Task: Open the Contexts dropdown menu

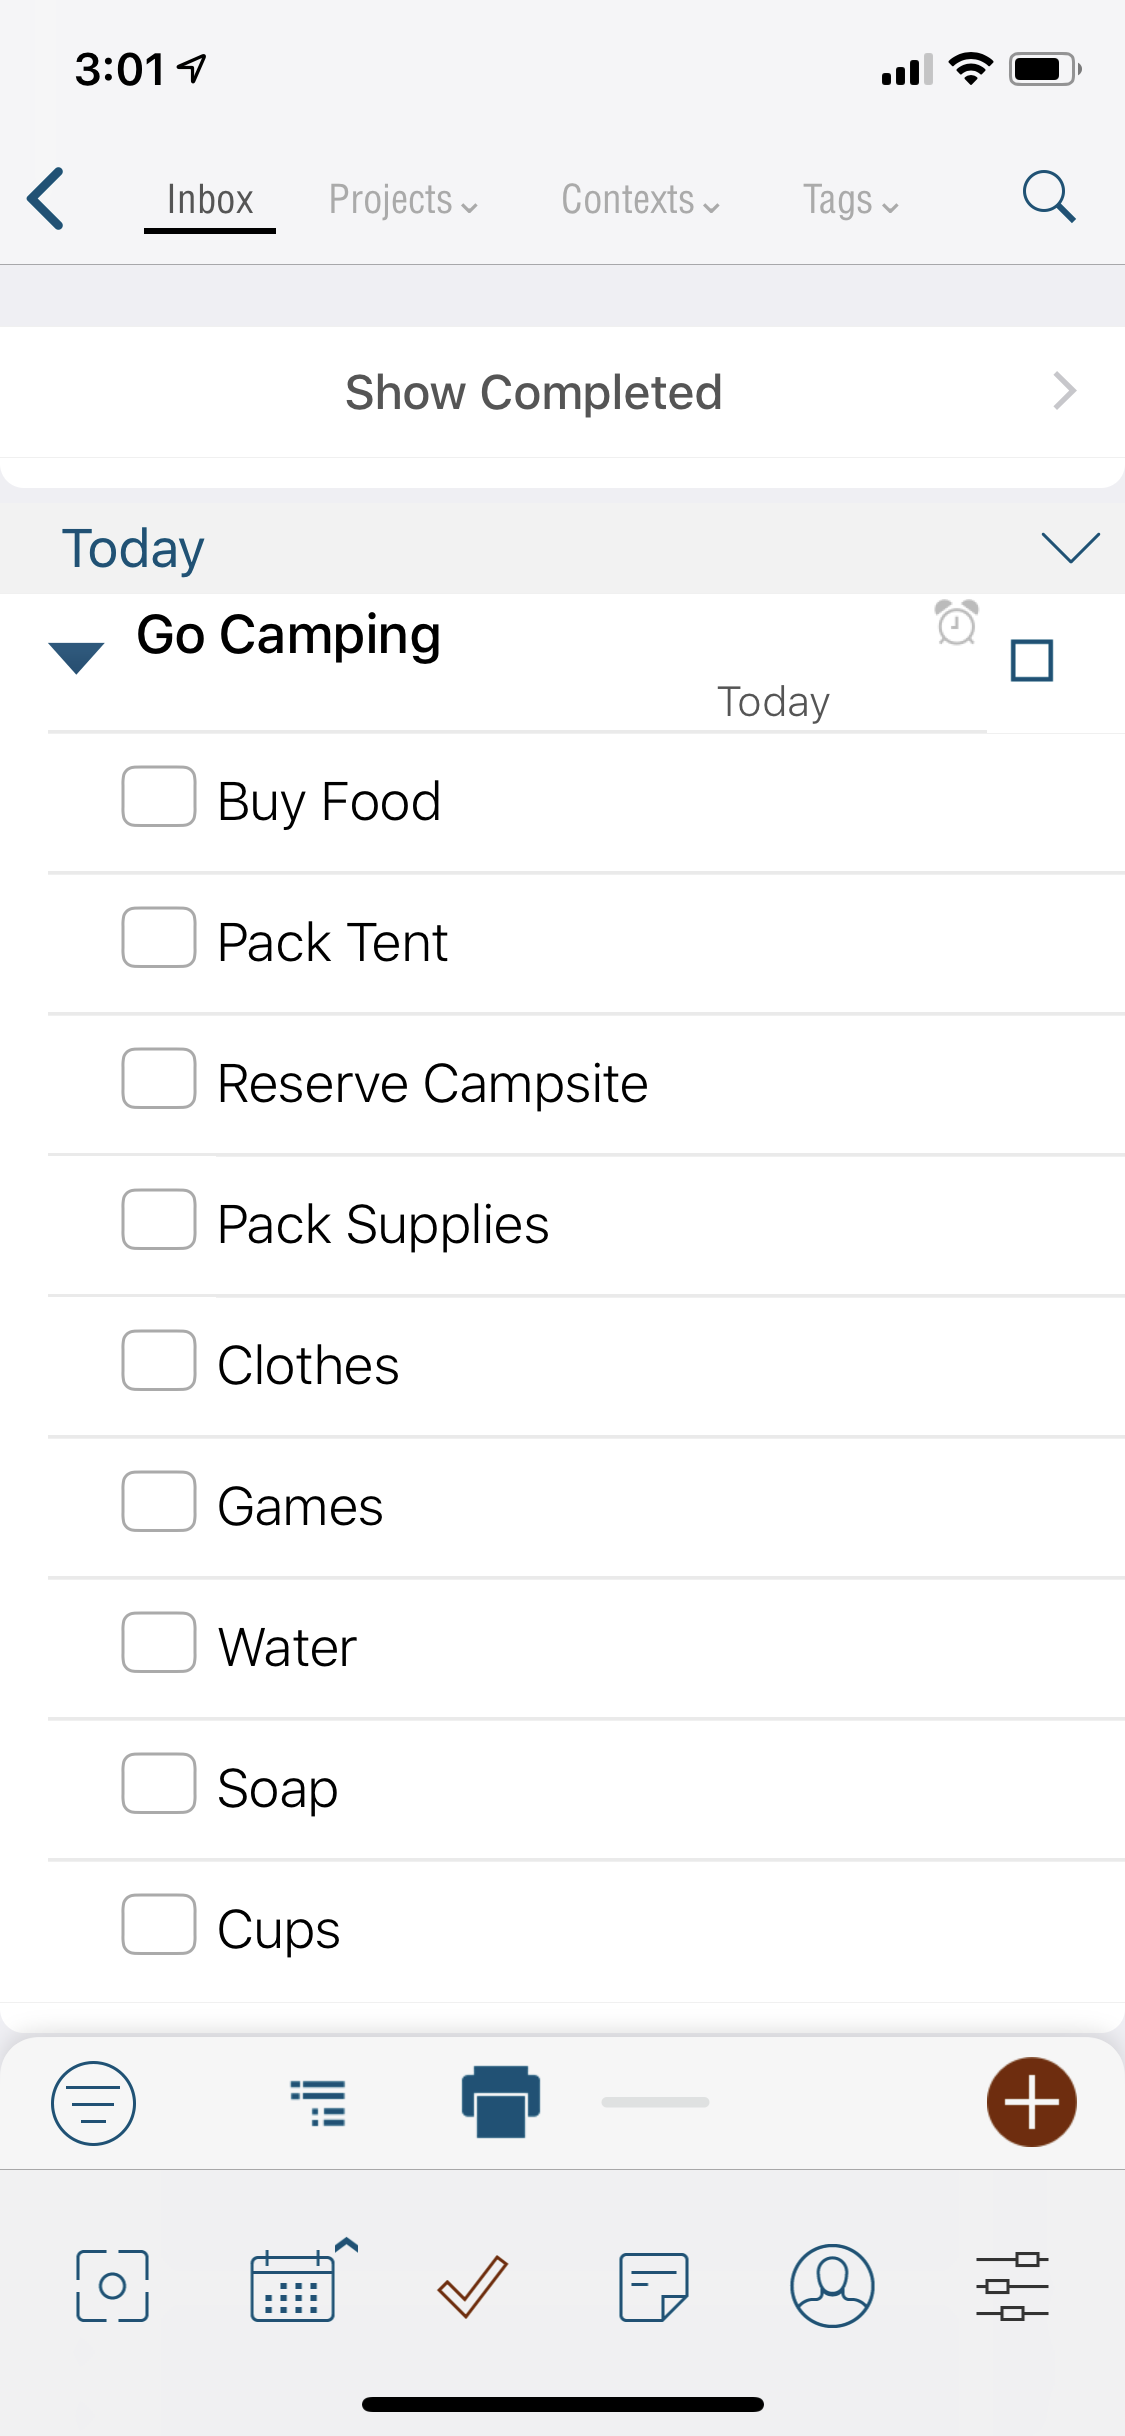Action: [640, 200]
